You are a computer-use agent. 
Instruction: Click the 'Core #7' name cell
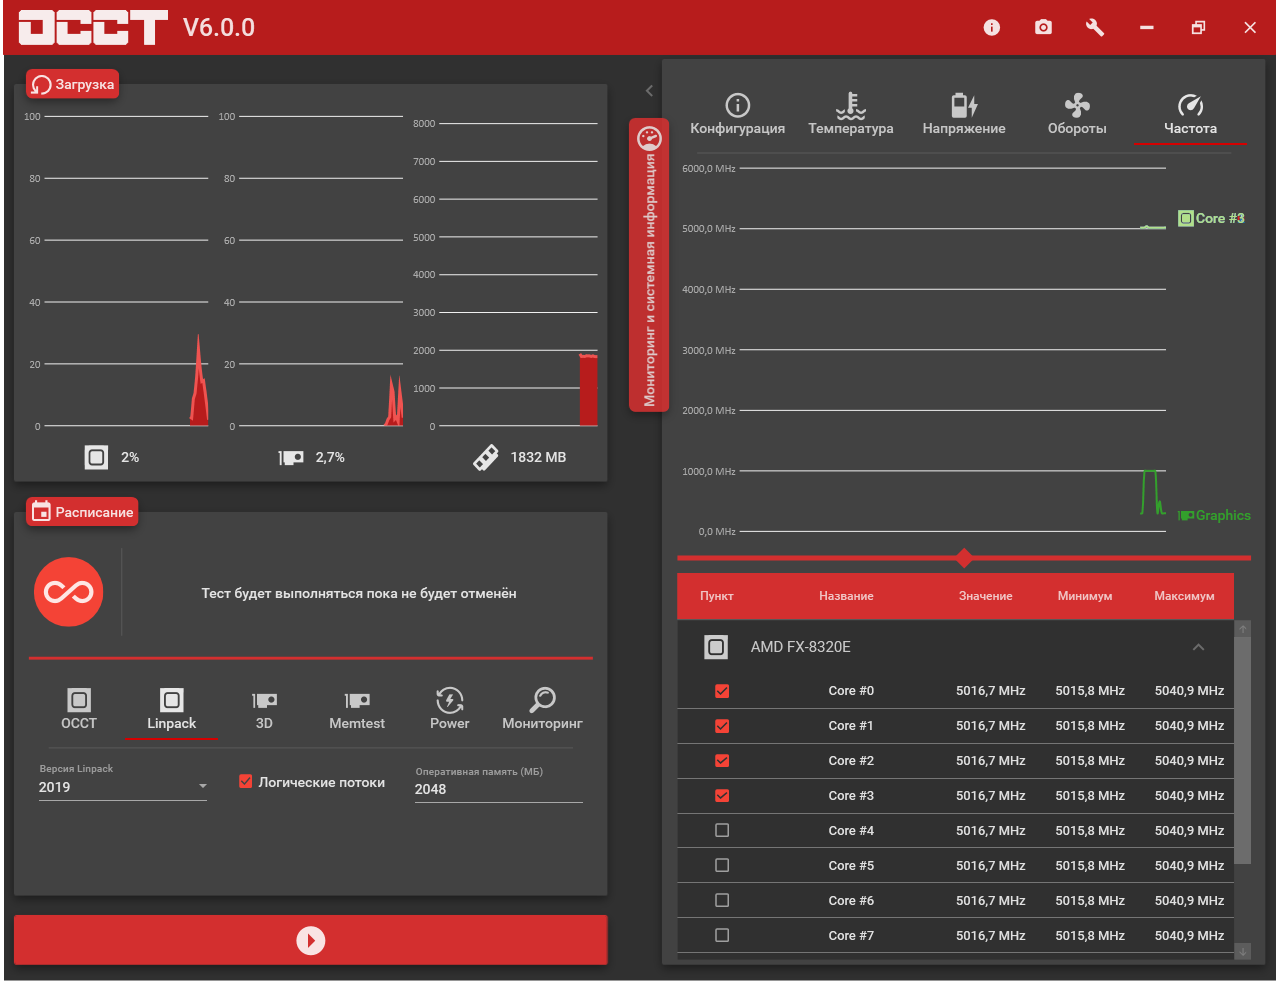click(851, 935)
